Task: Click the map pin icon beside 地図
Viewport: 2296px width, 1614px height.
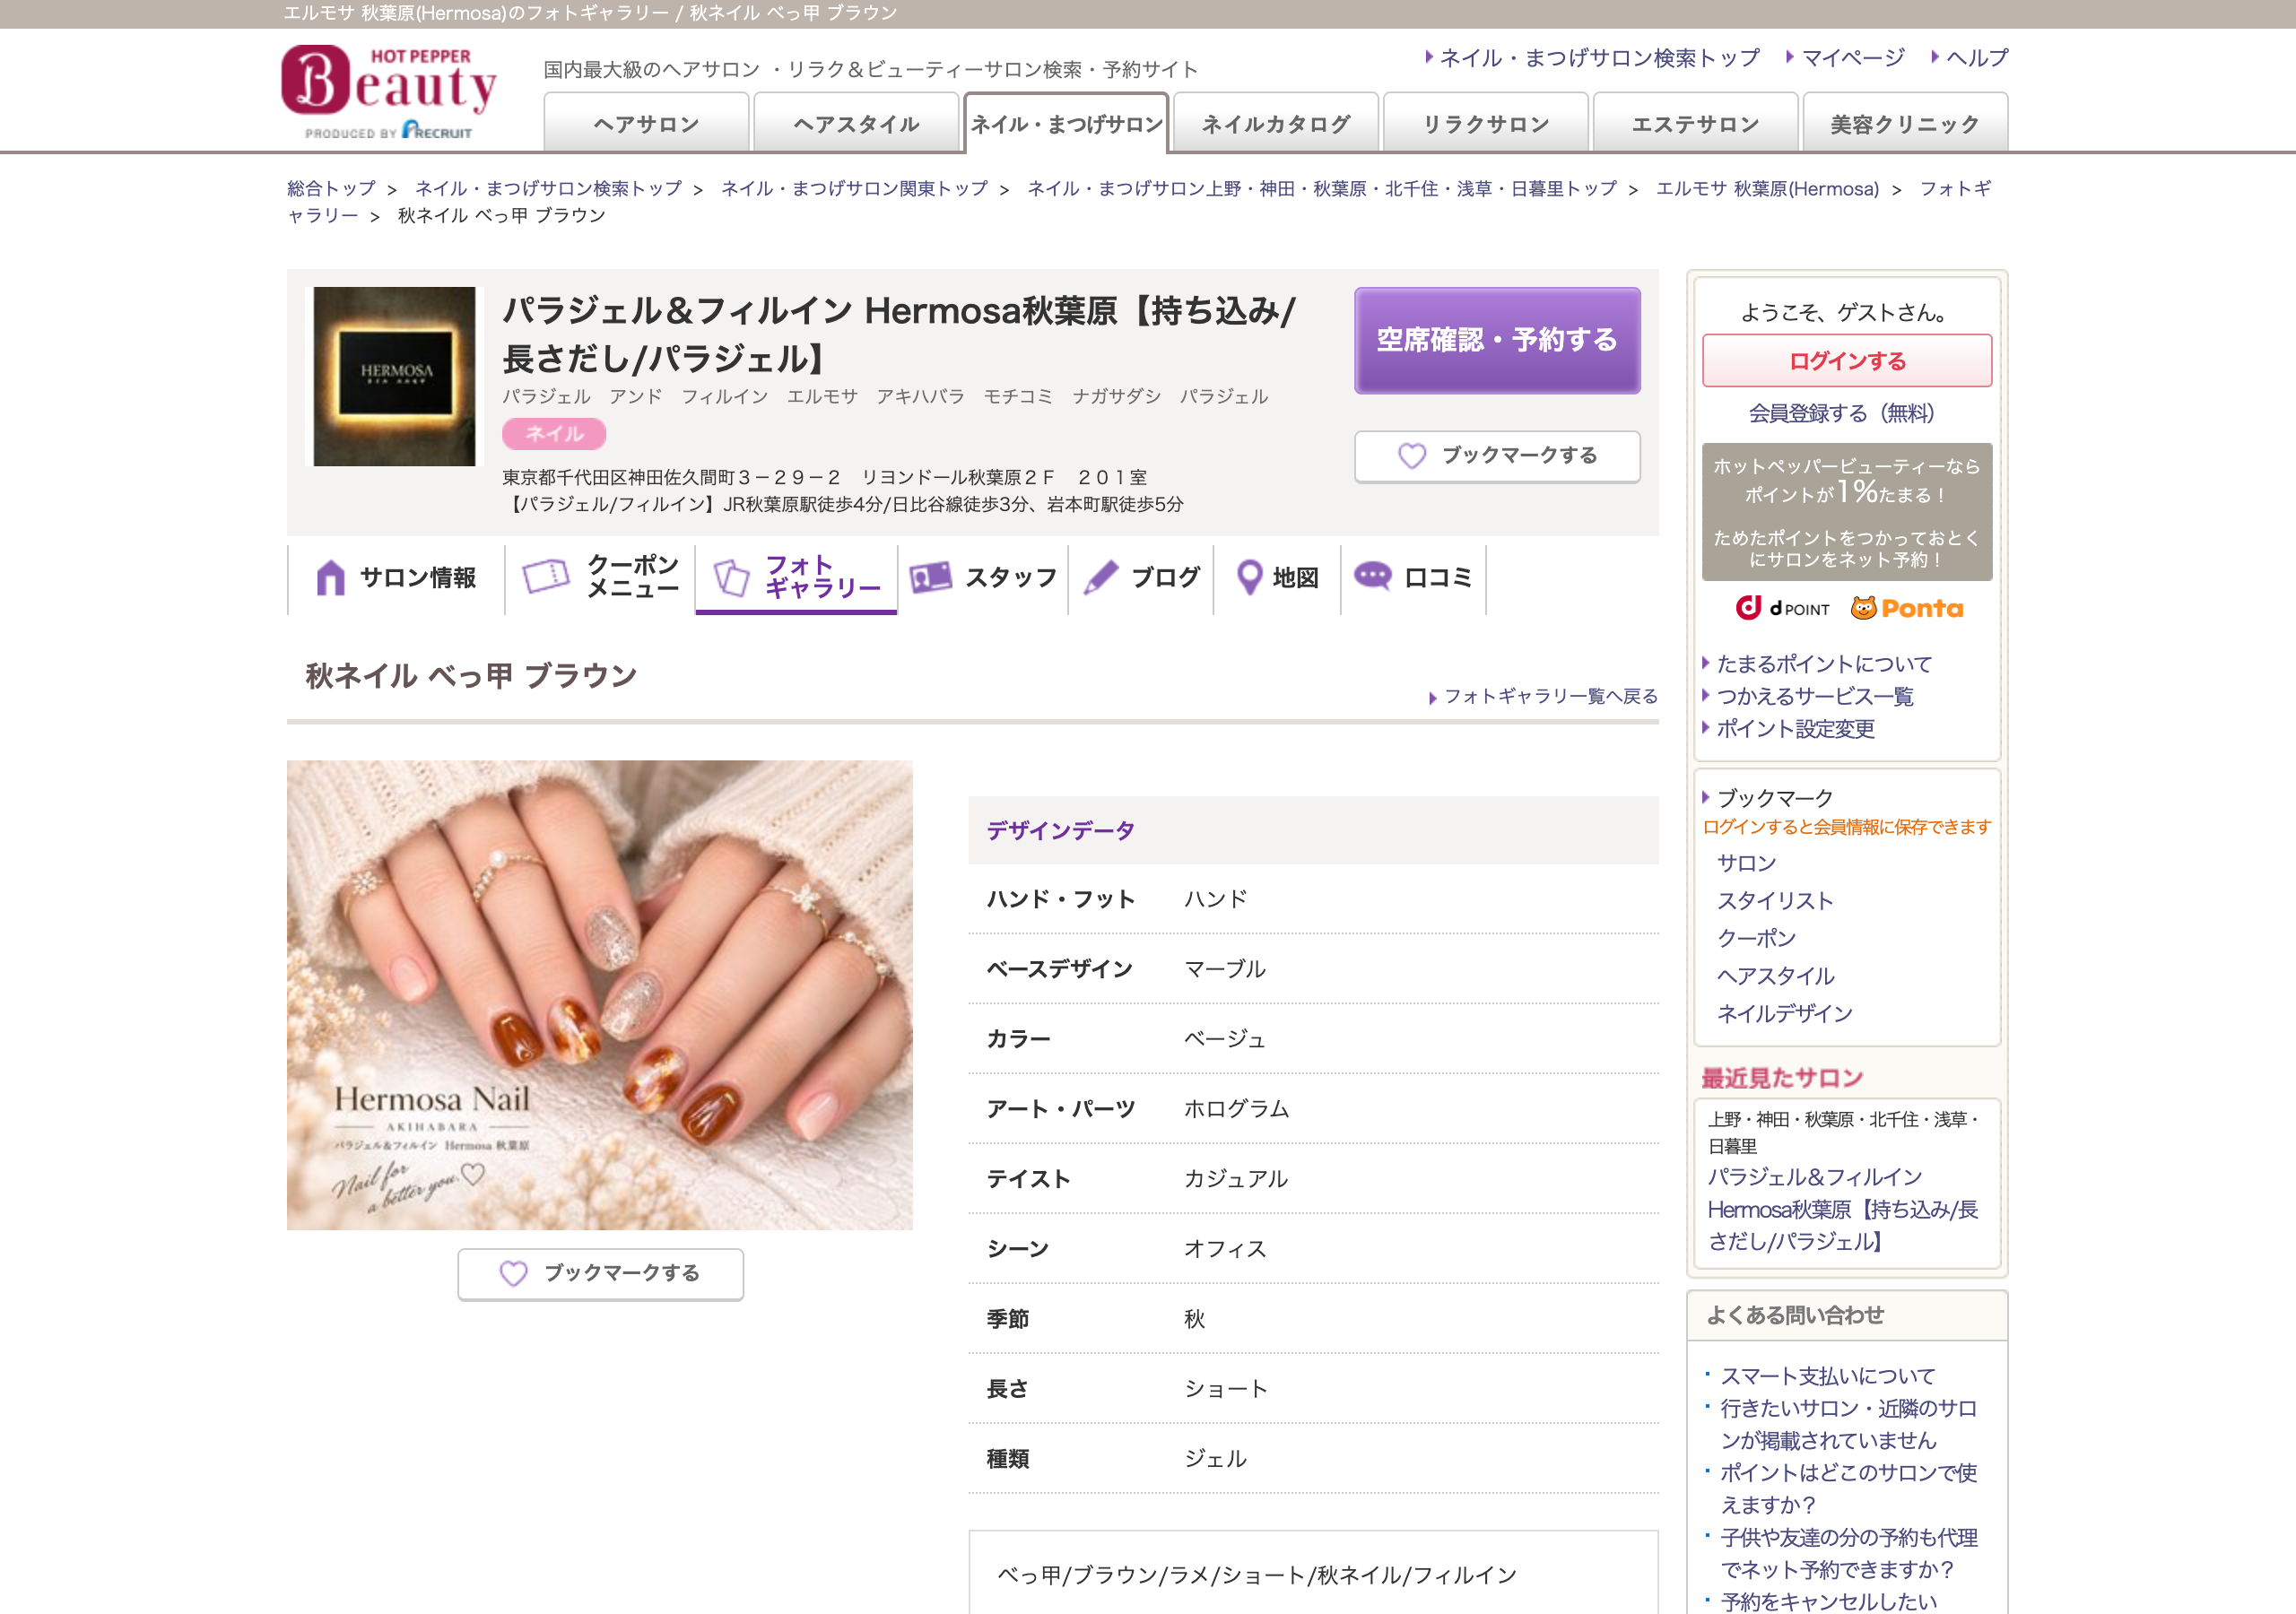Action: 1249,577
